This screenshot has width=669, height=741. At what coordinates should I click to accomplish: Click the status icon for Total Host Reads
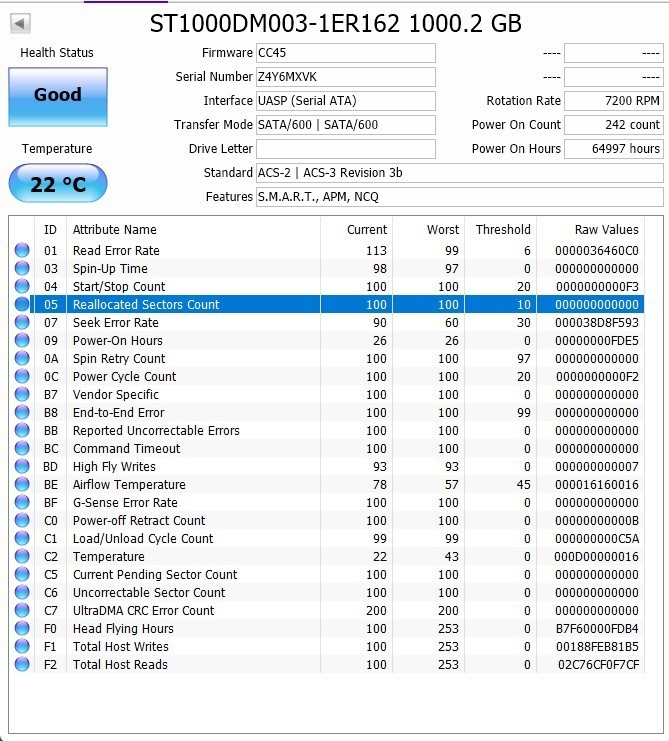point(22,664)
